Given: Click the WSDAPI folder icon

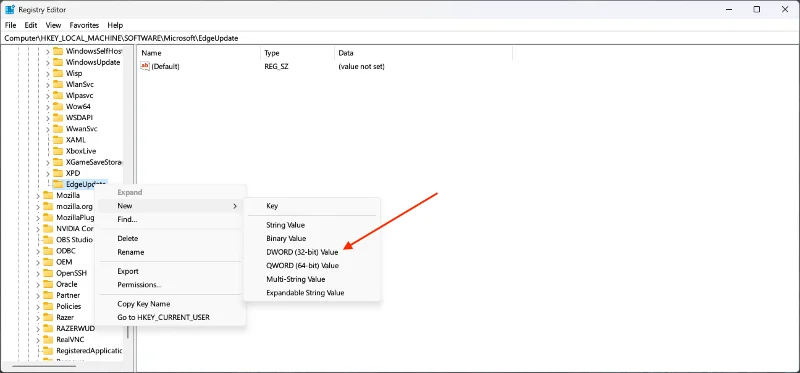Looking at the screenshot, I should [58, 117].
